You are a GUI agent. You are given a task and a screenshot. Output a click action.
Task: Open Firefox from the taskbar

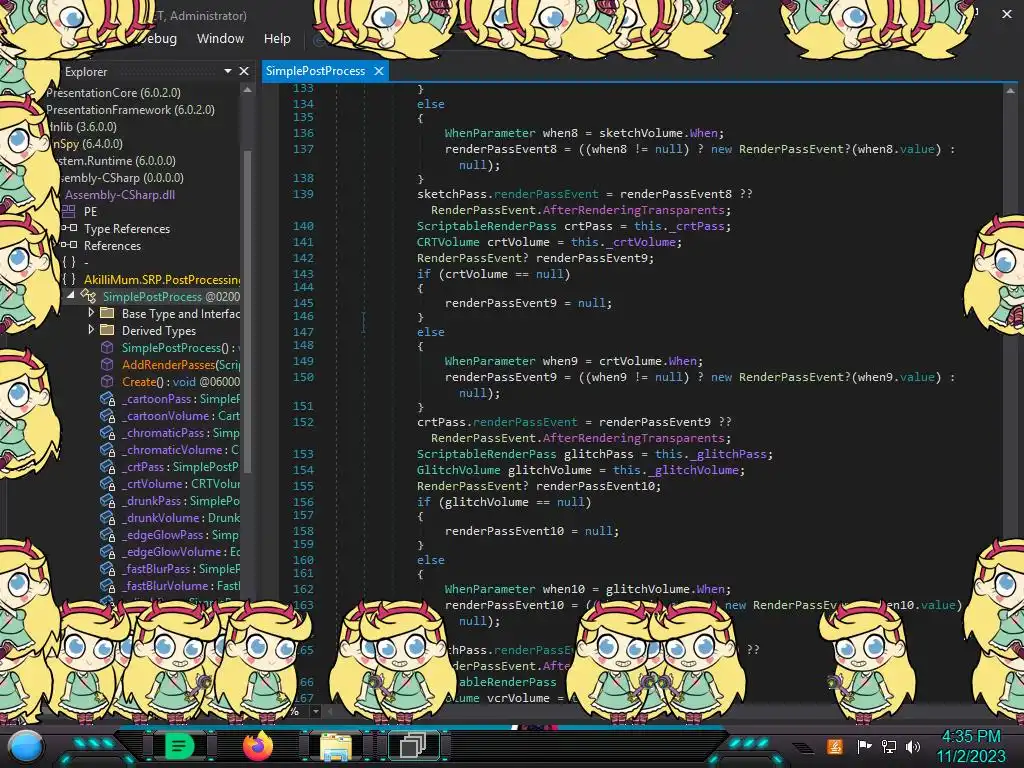coord(257,746)
